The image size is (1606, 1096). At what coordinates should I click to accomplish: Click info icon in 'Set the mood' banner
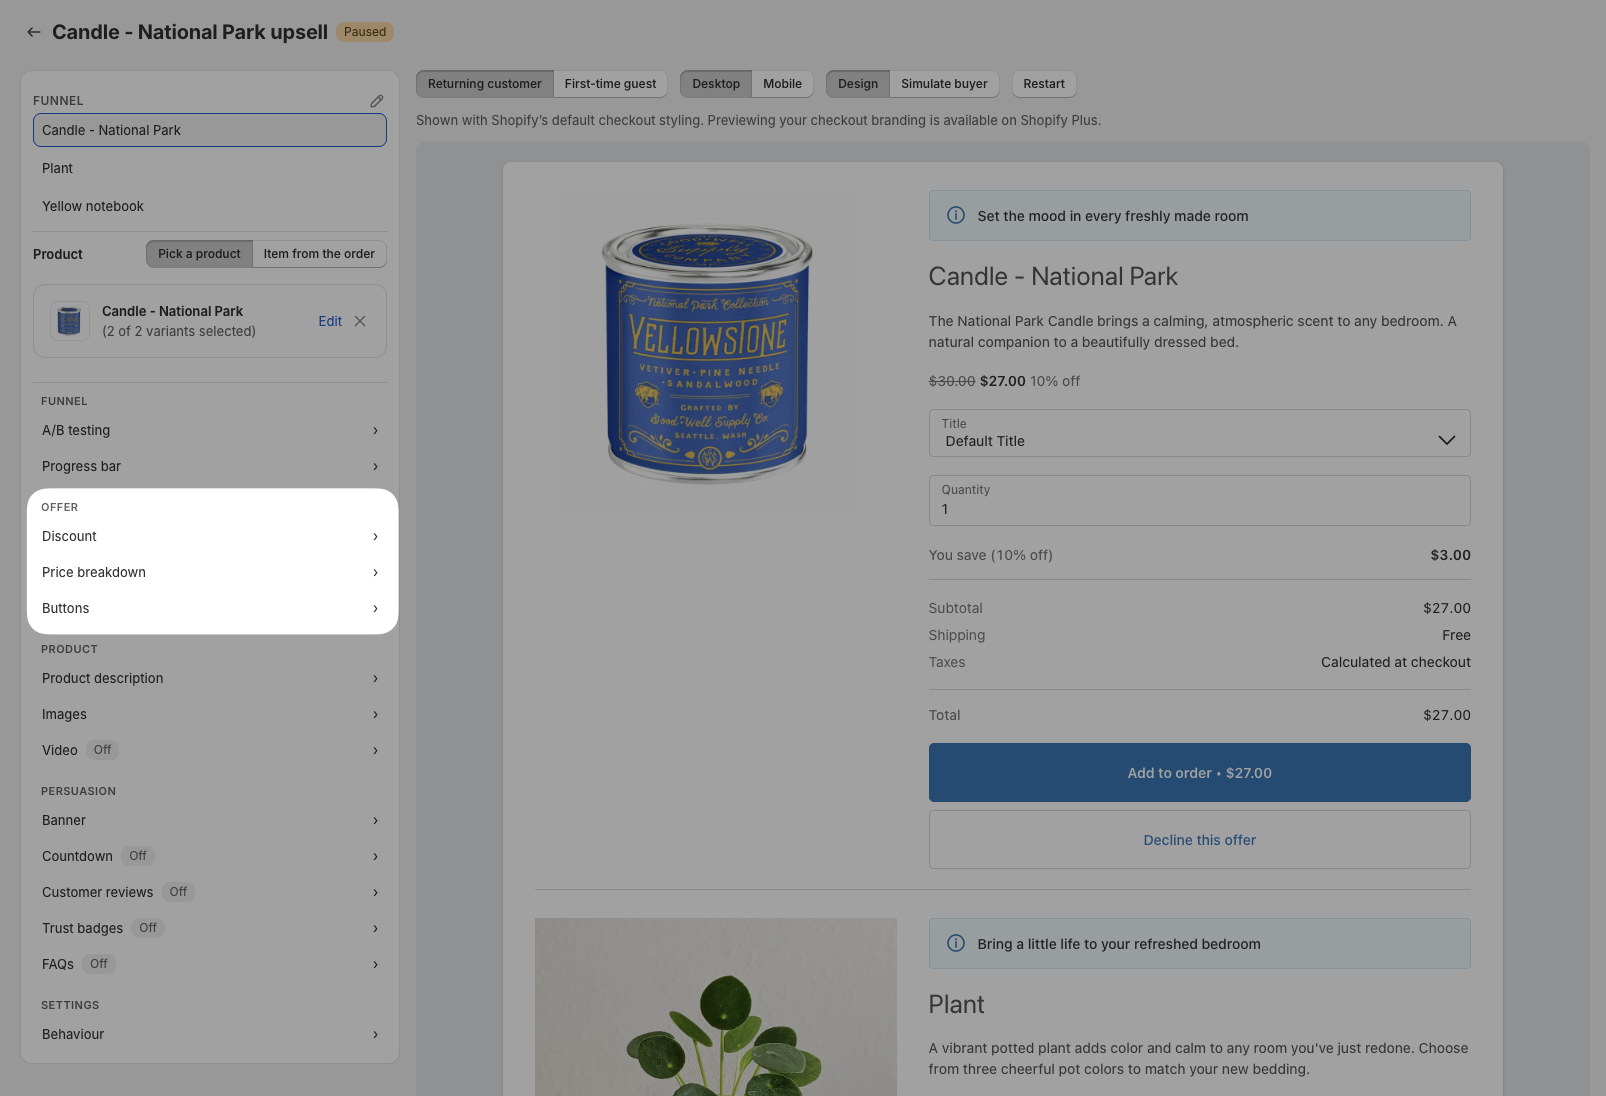point(956,215)
